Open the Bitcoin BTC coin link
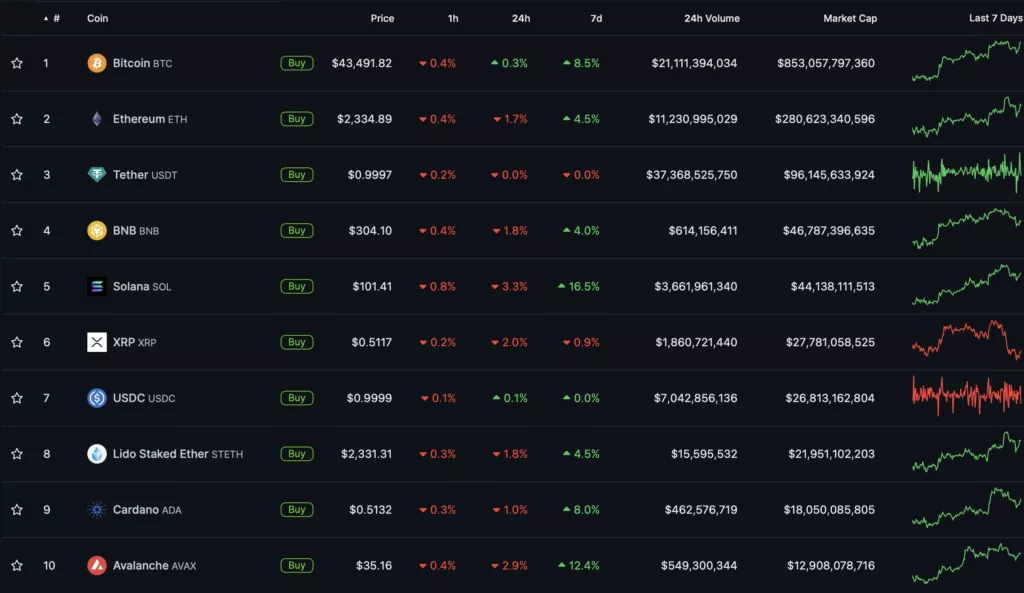The width and height of the screenshot is (1024, 593). pyautogui.click(x=142, y=63)
